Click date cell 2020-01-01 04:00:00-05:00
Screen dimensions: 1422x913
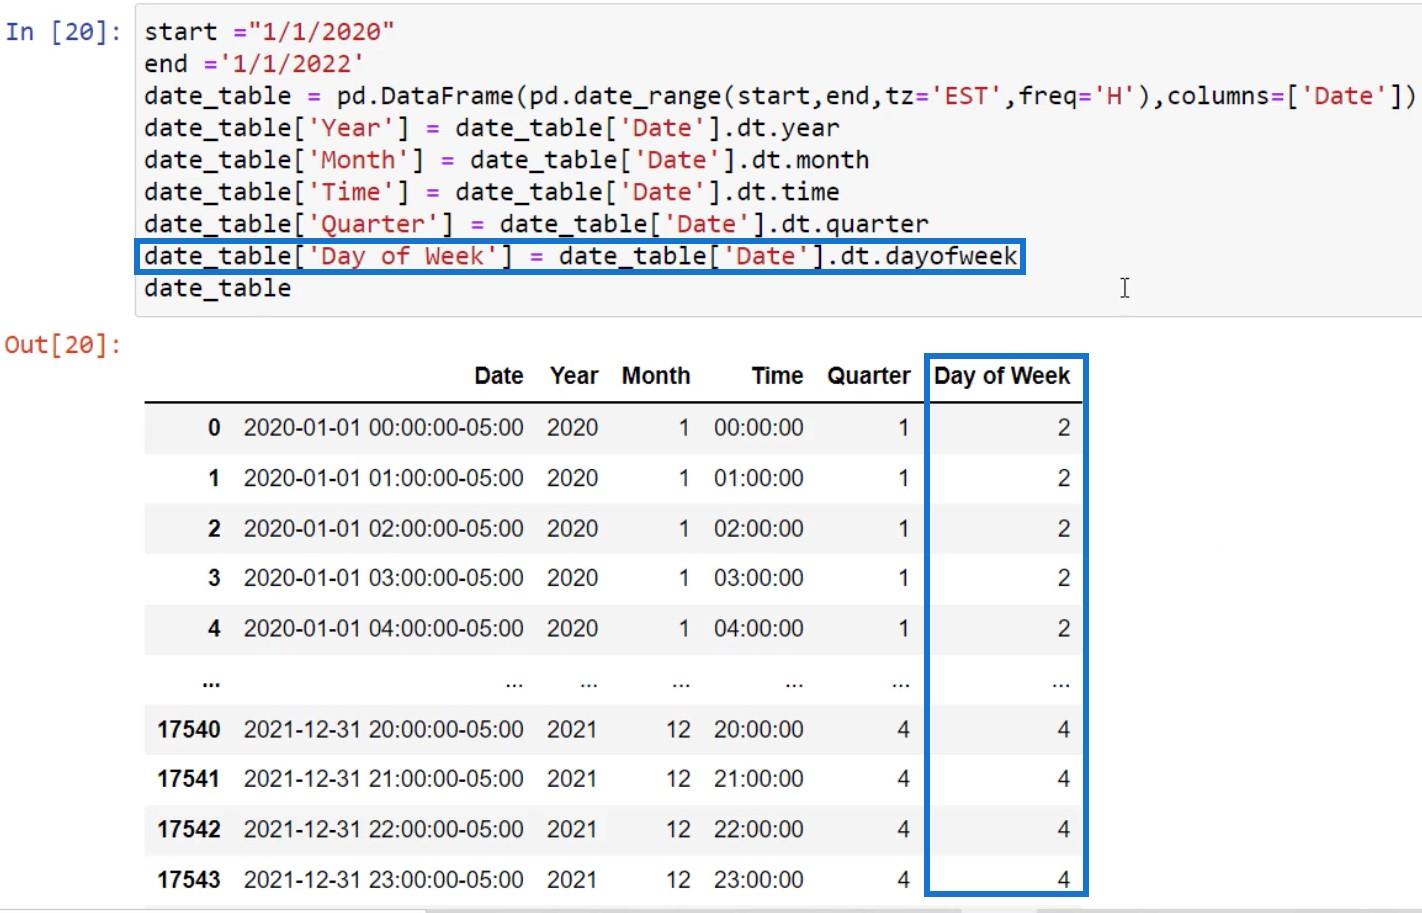click(x=384, y=628)
